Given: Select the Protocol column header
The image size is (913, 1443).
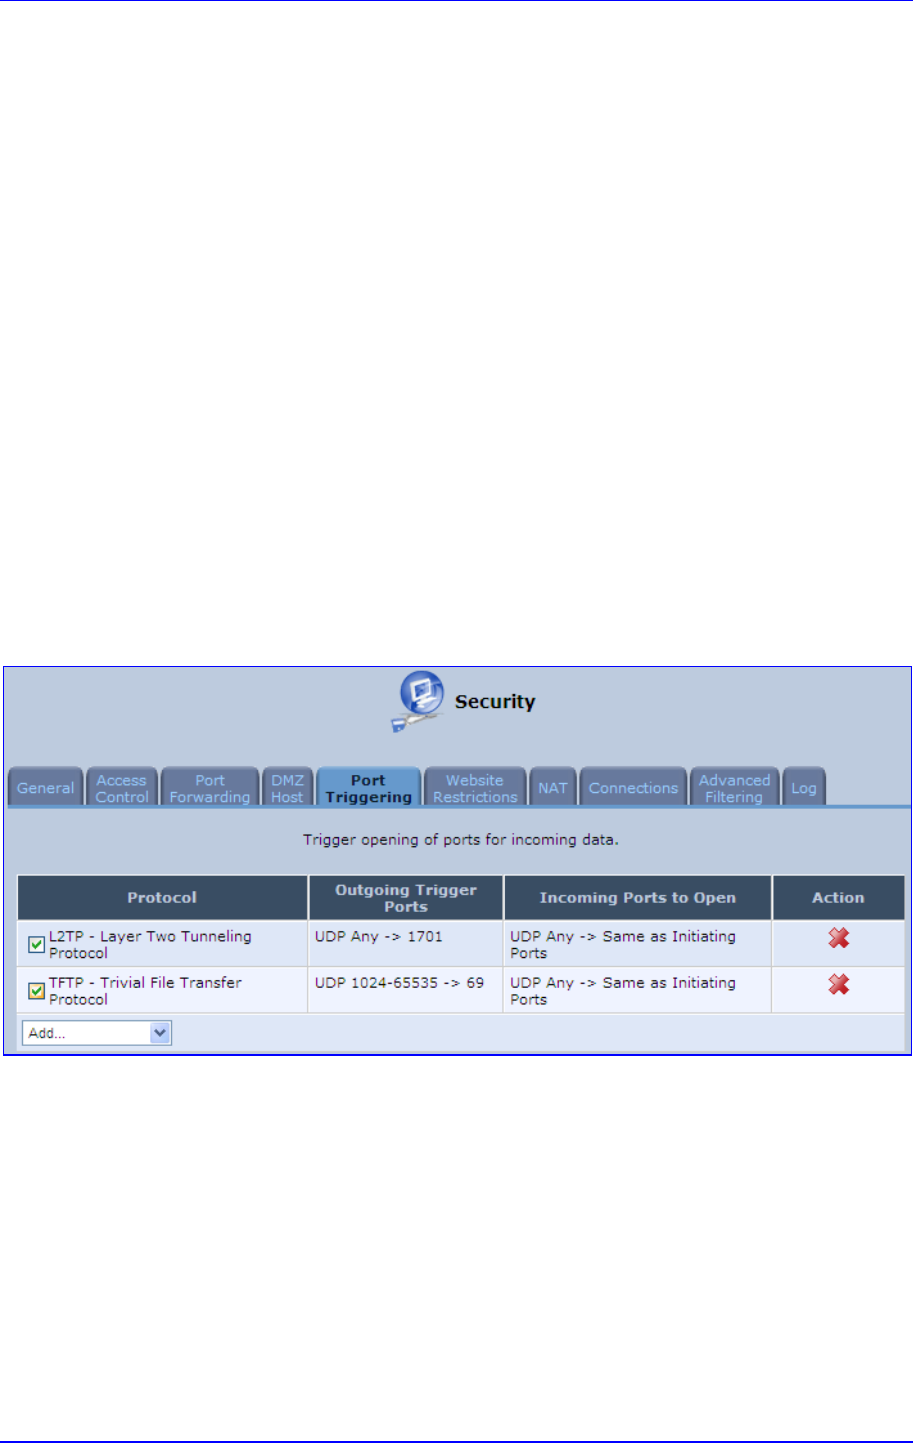Looking at the screenshot, I should point(162,898).
